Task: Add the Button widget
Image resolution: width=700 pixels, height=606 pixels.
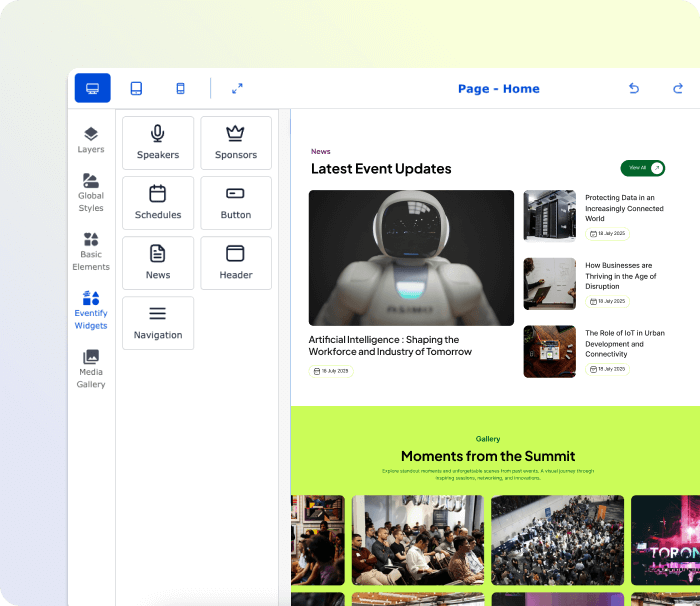Action: pos(236,203)
